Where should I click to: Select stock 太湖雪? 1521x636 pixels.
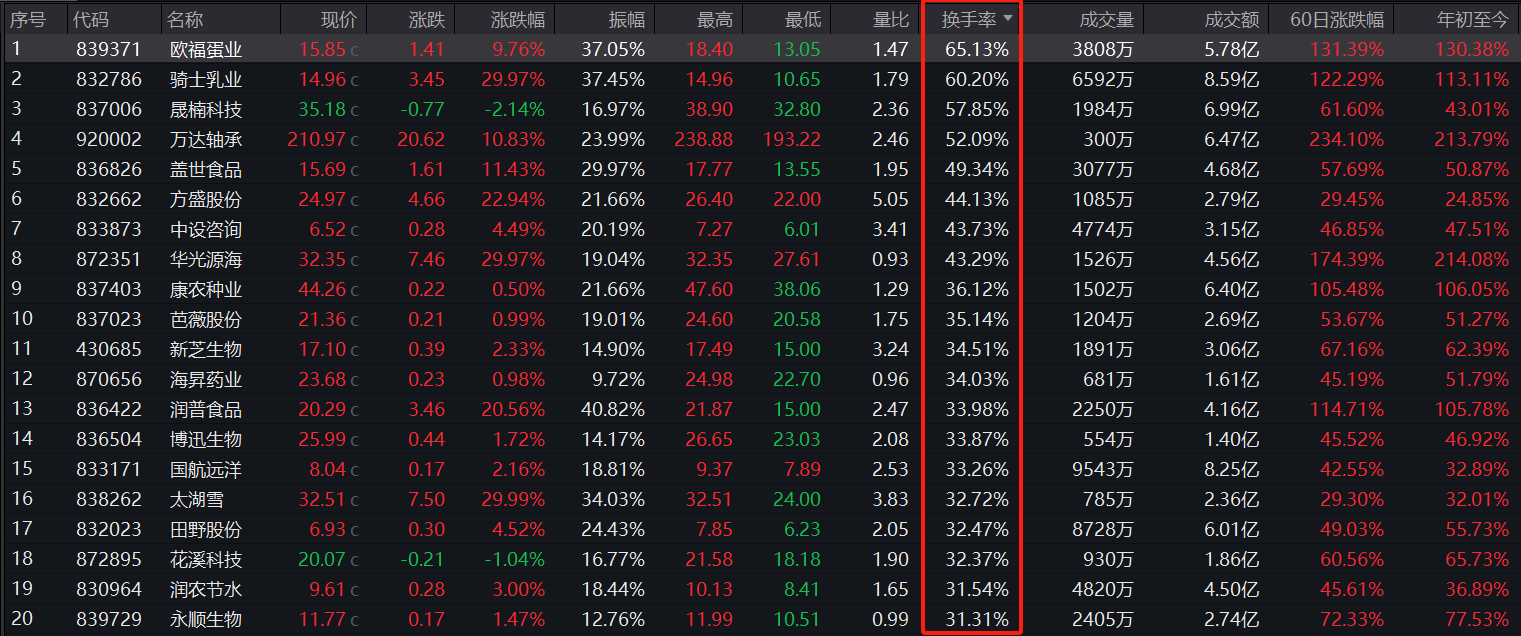pos(197,499)
